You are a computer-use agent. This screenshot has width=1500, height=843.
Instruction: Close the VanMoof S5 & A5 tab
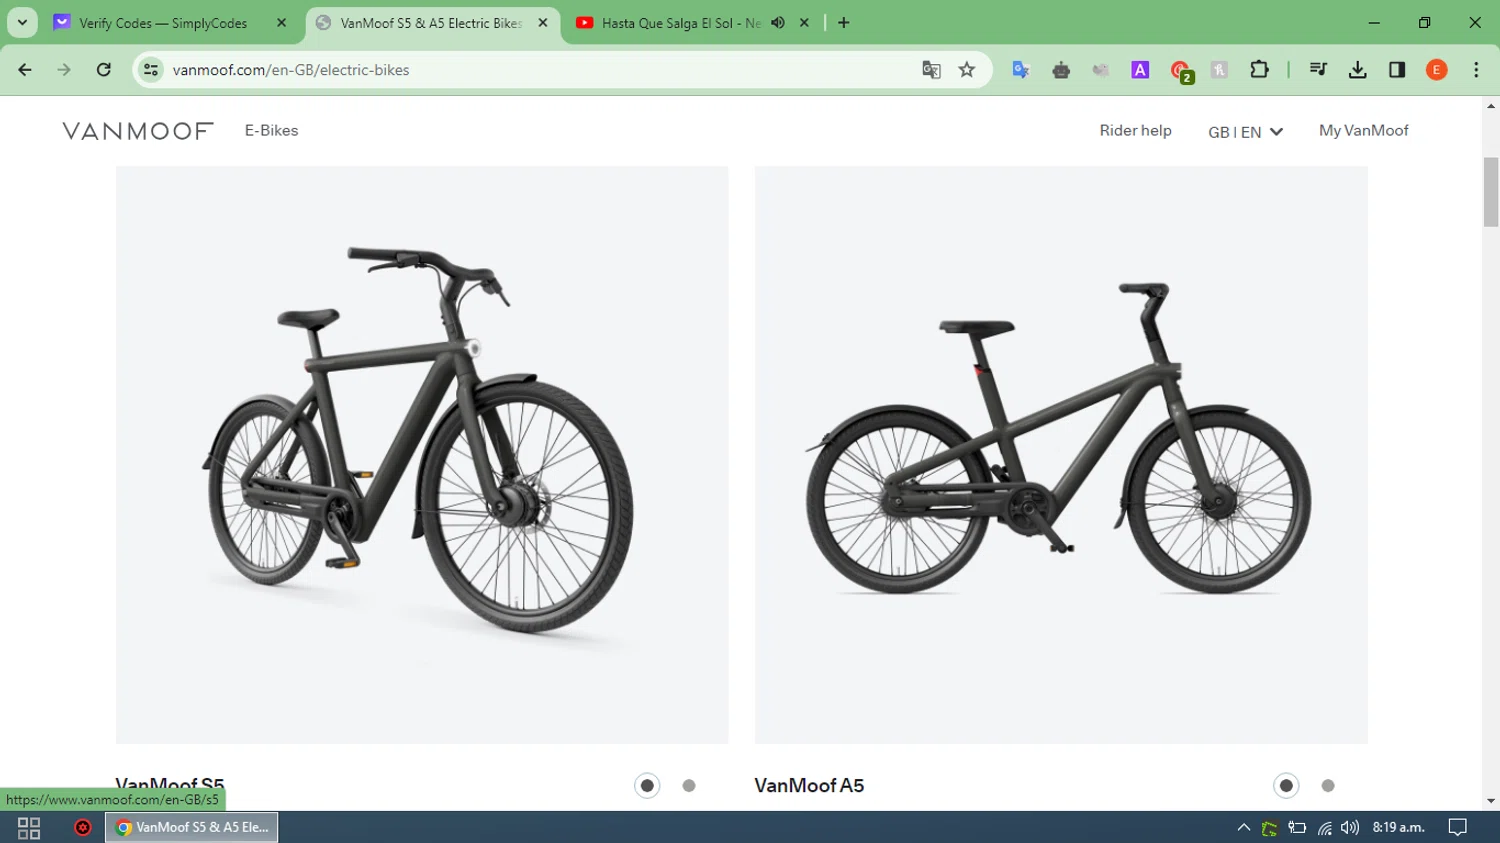(543, 22)
